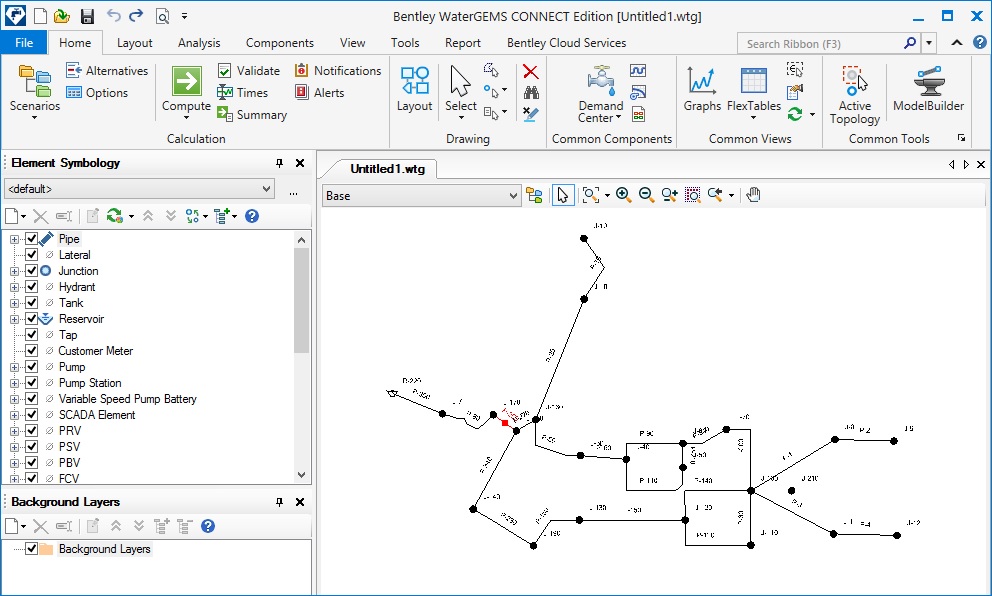Open the <default> symbology dropdown
This screenshot has height=596, width=992.
[265, 188]
